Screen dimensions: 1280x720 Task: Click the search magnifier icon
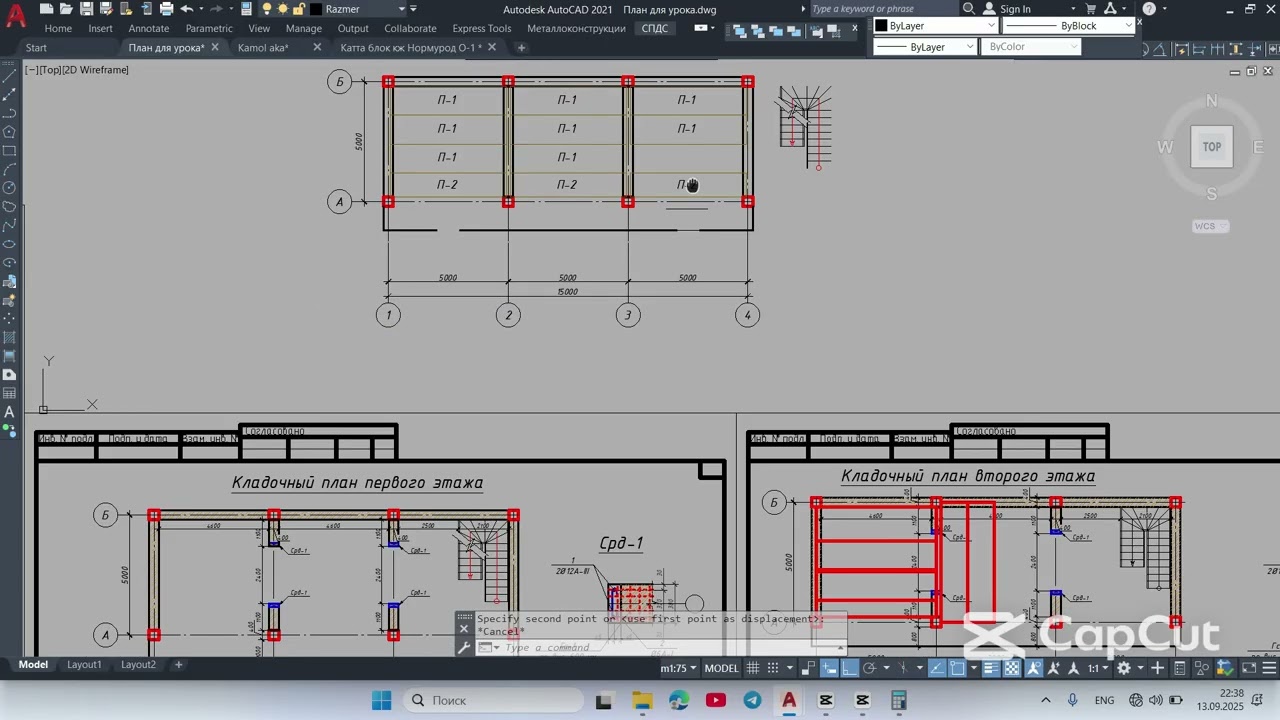click(968, 9)
